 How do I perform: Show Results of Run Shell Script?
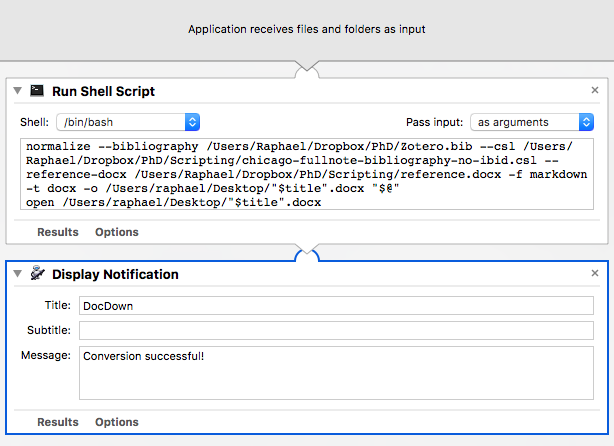tap(58, 232)
